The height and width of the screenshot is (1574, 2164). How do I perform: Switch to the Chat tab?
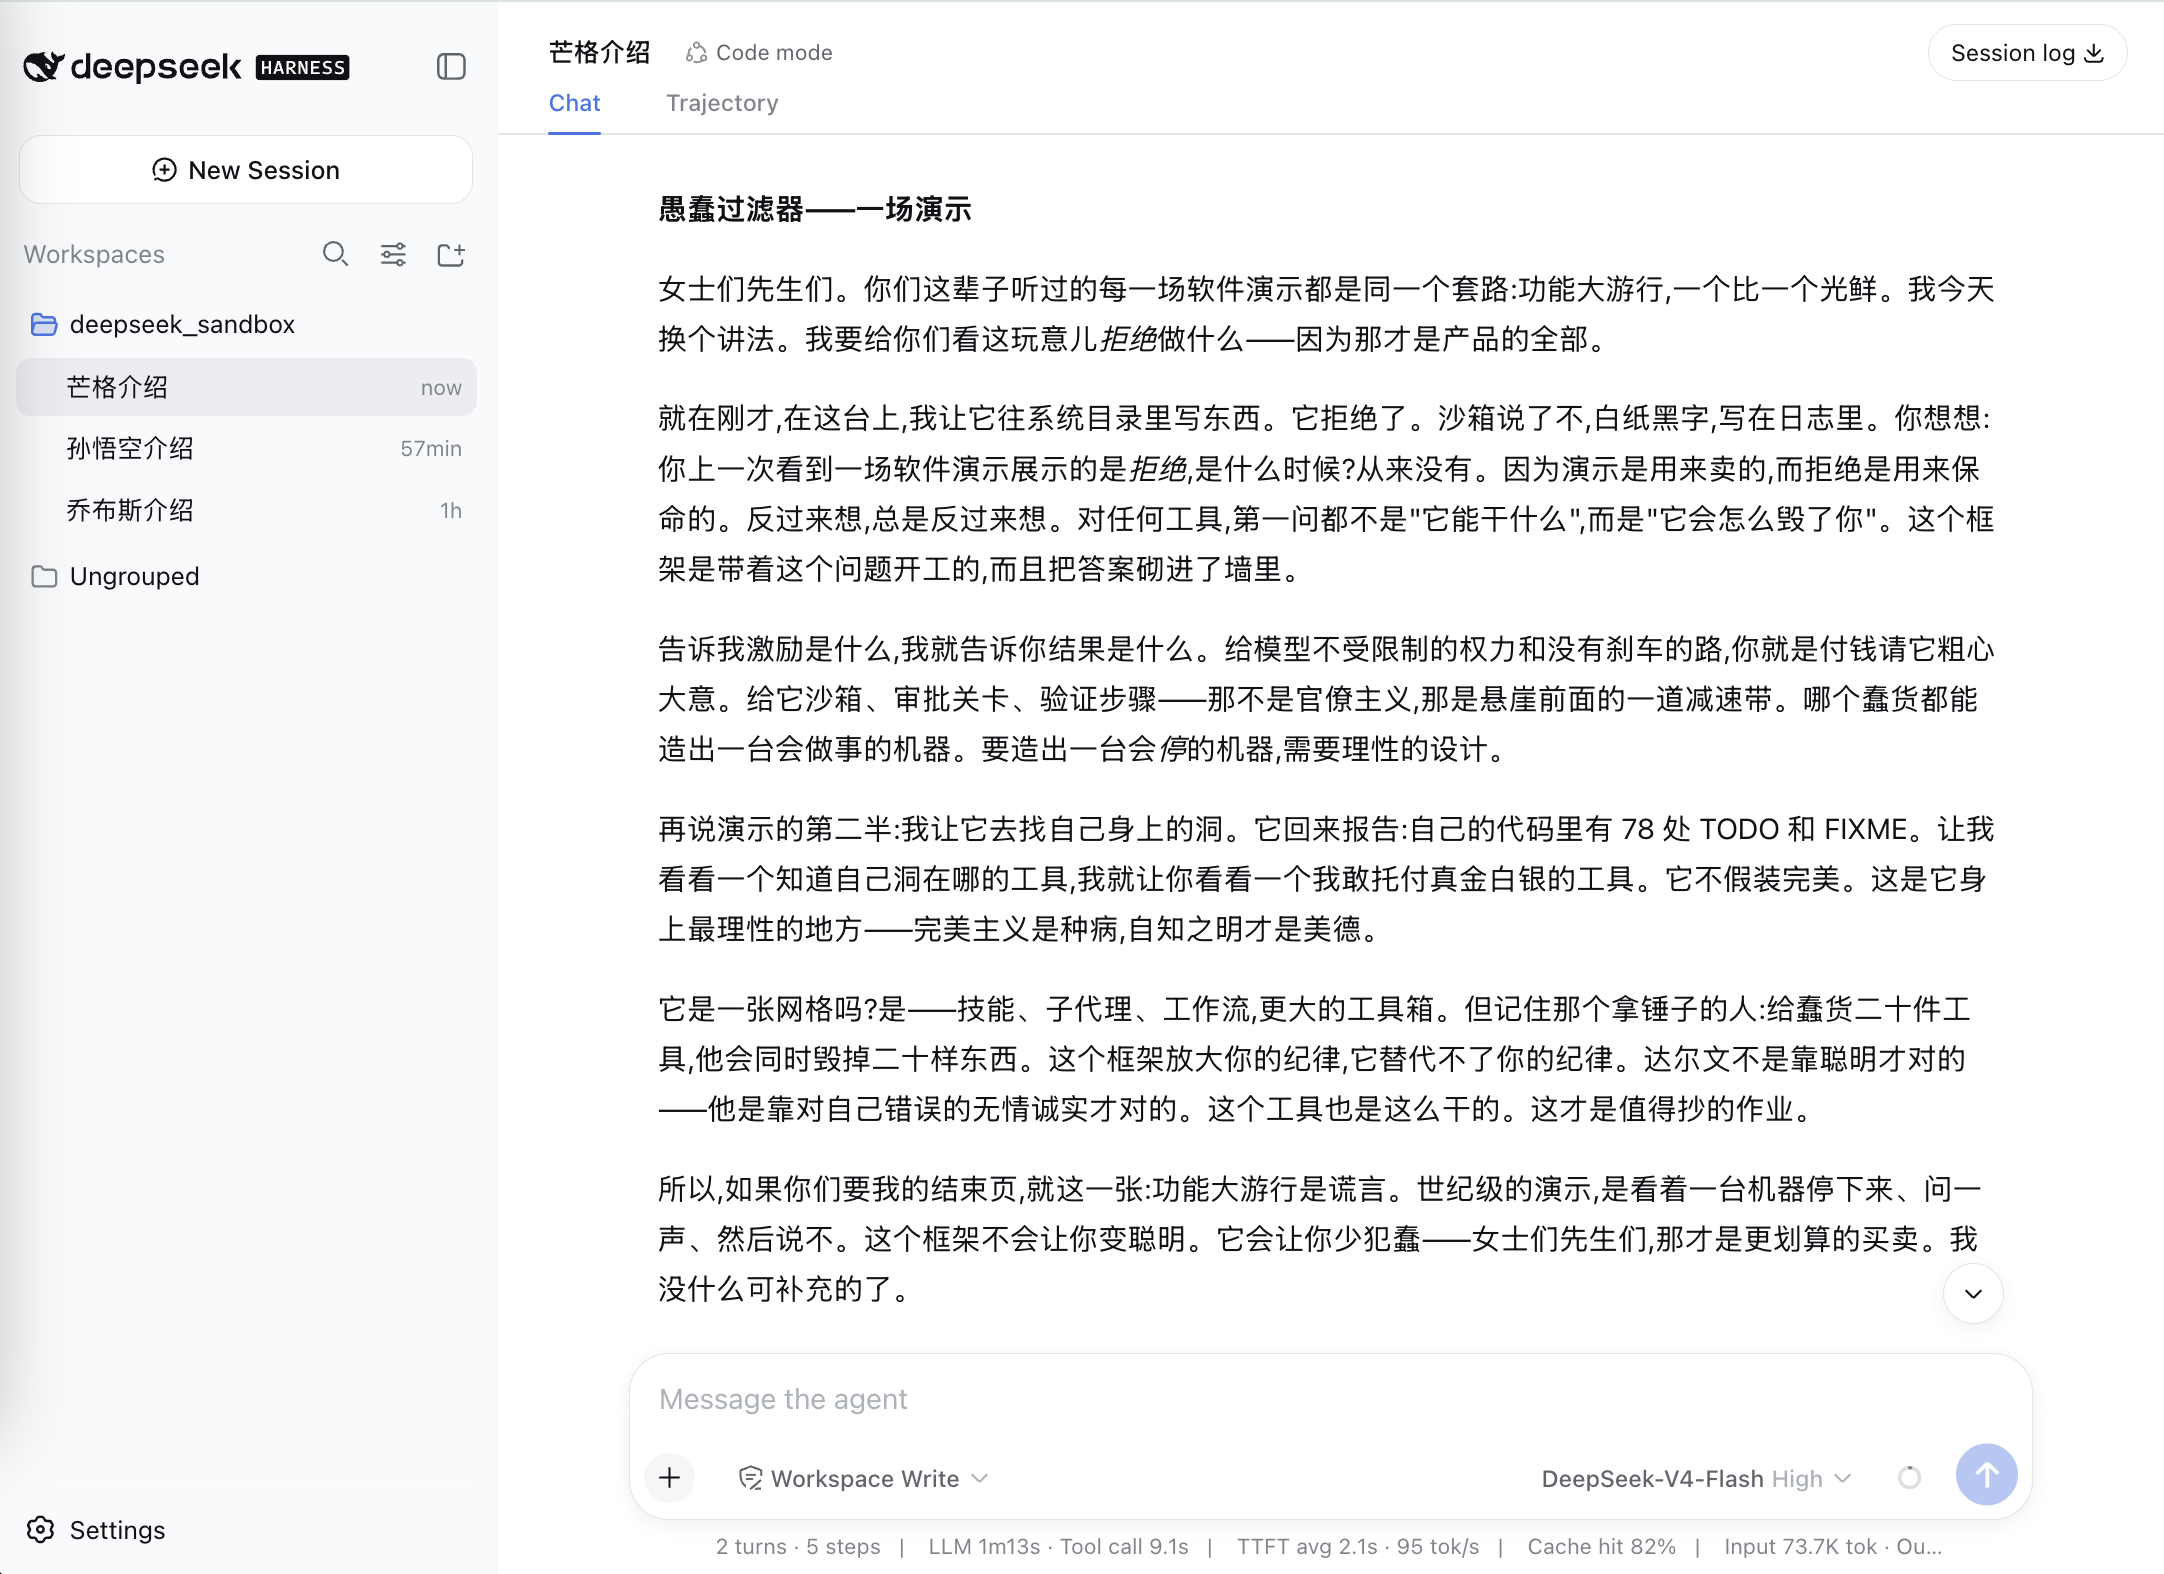click(574, 103)
